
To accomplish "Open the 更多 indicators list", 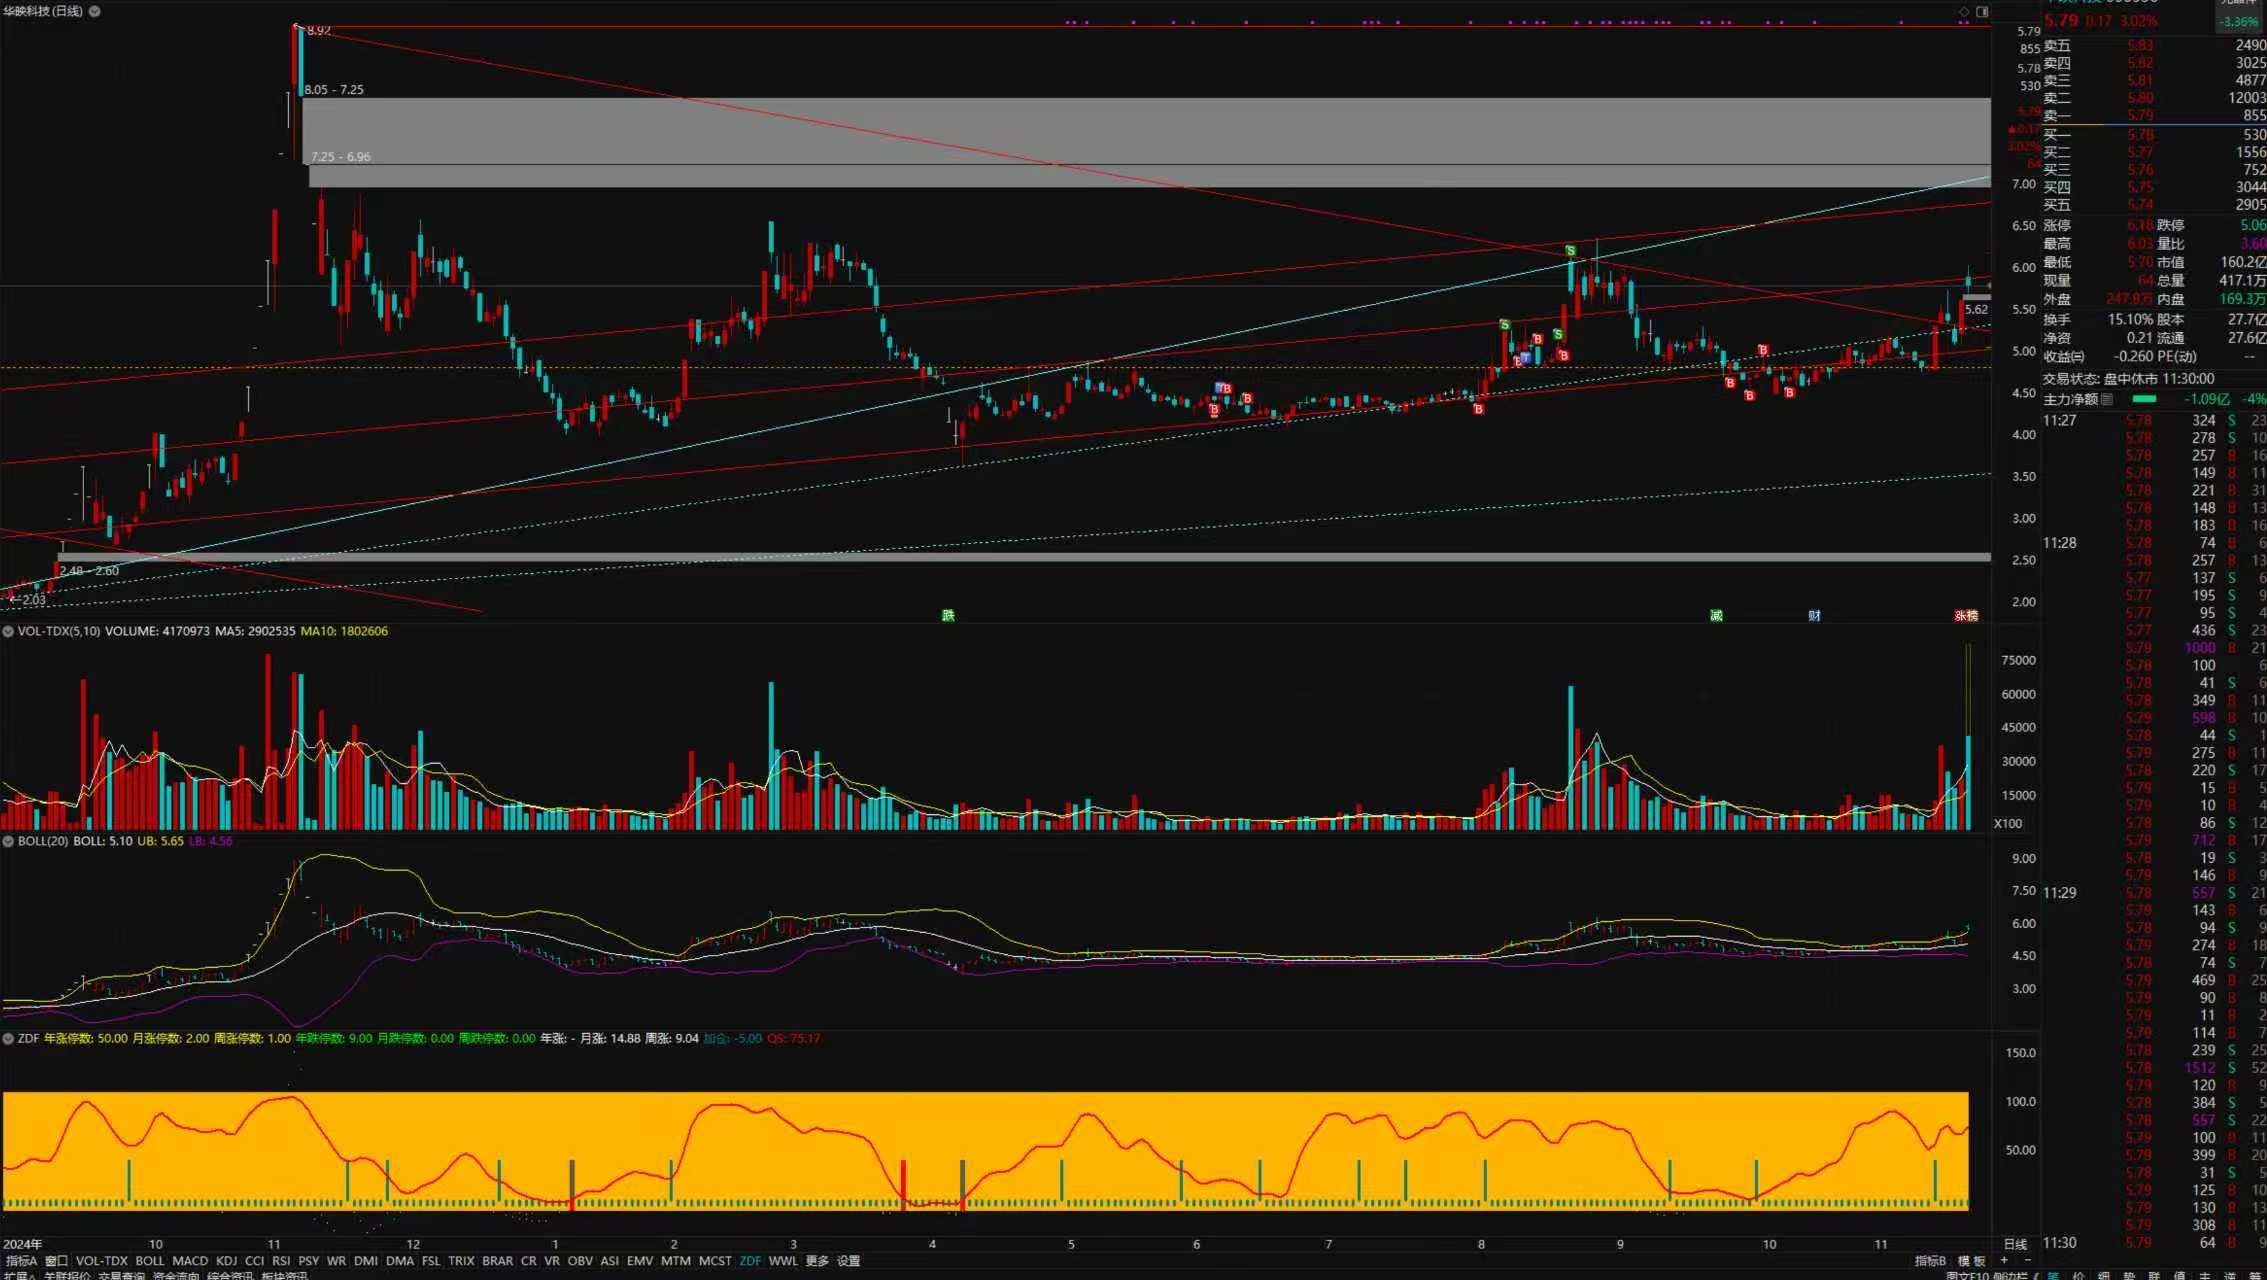I will (x=817, y=1261).
